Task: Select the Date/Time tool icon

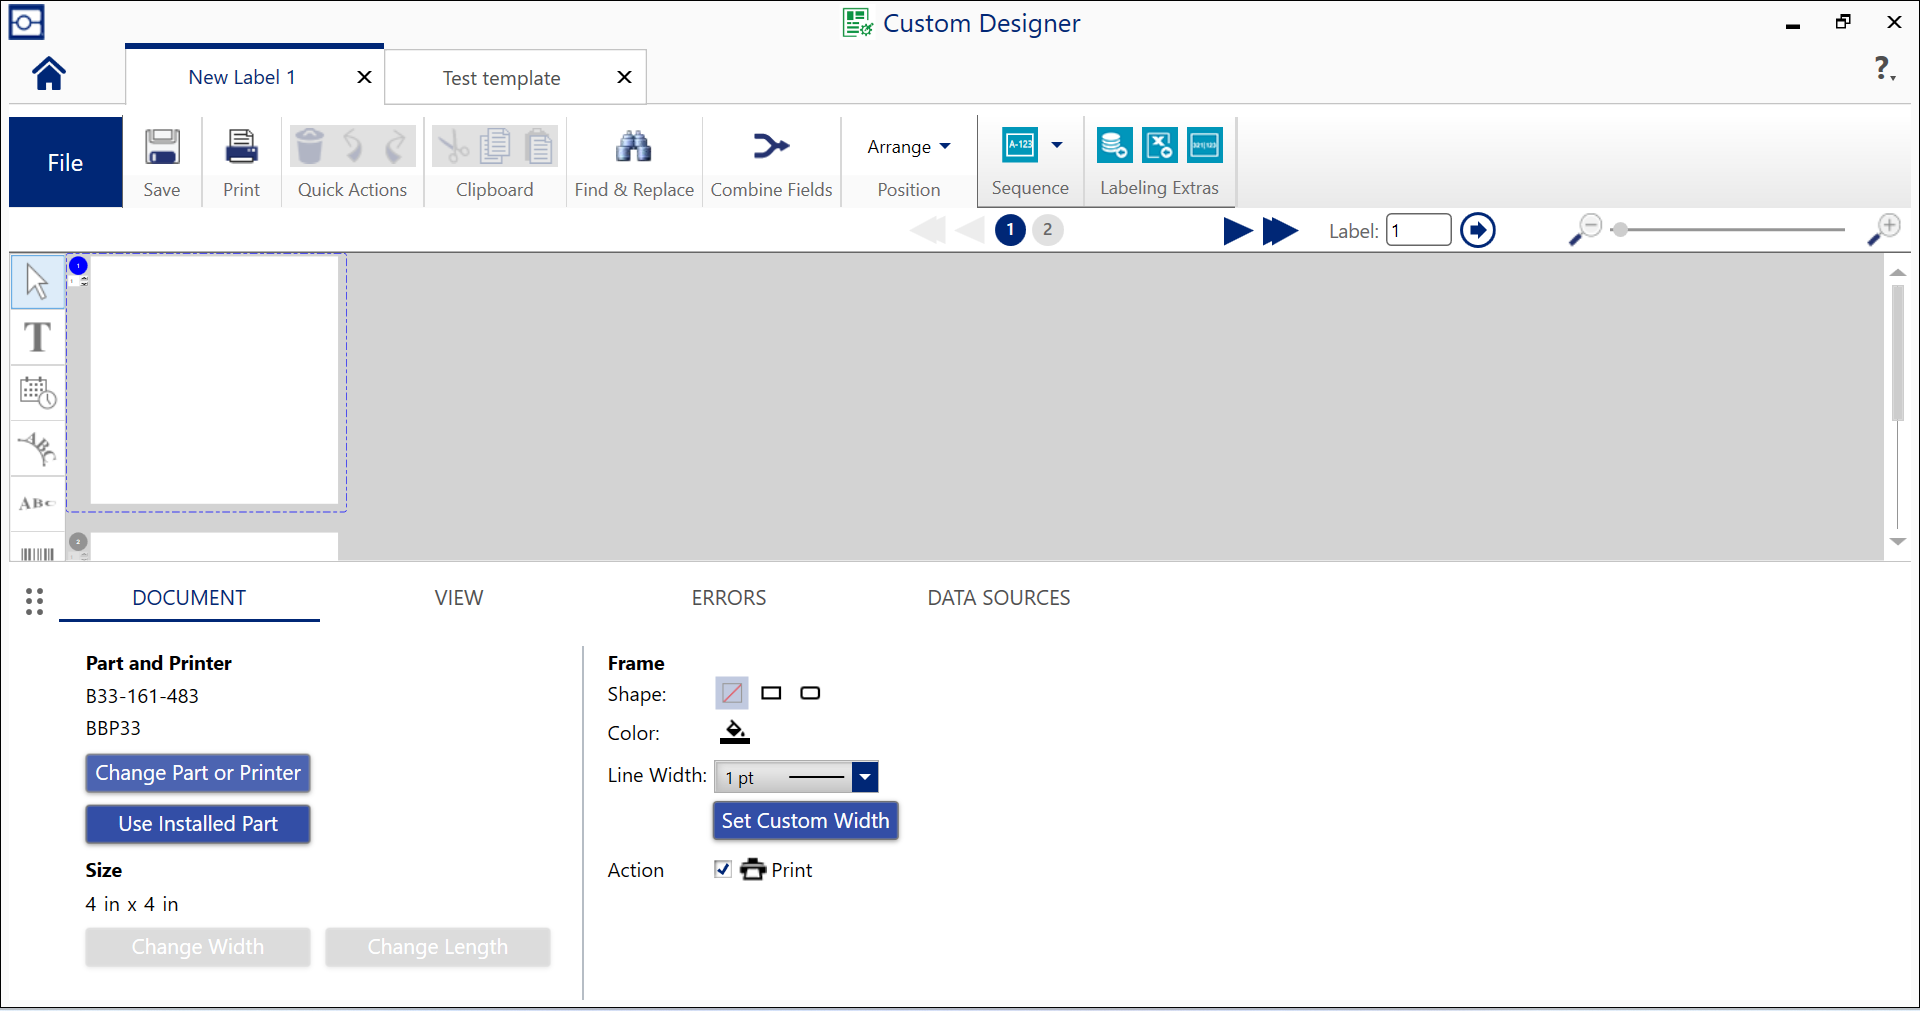Action: (x=37, y=392)
